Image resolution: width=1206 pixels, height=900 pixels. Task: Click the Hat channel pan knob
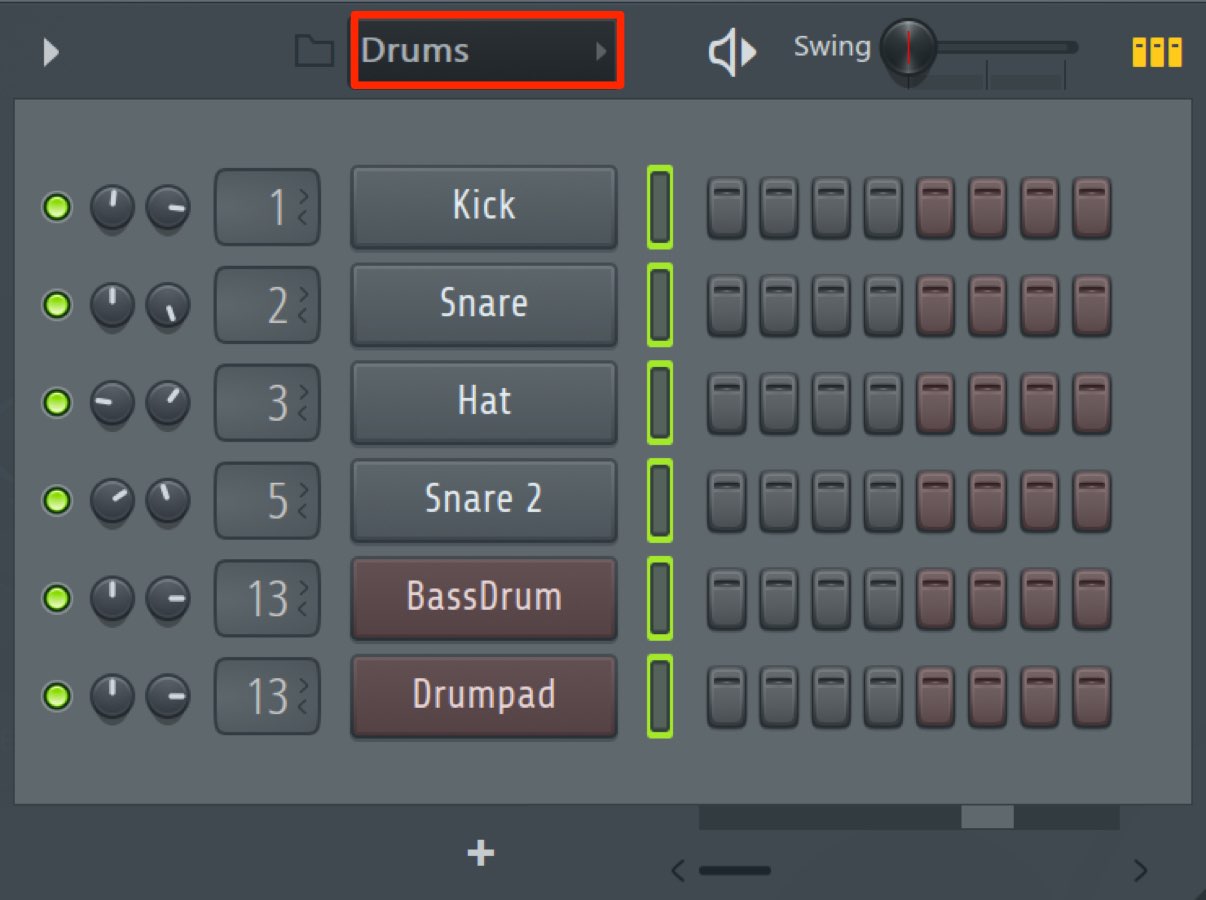[x=112, y=403]
